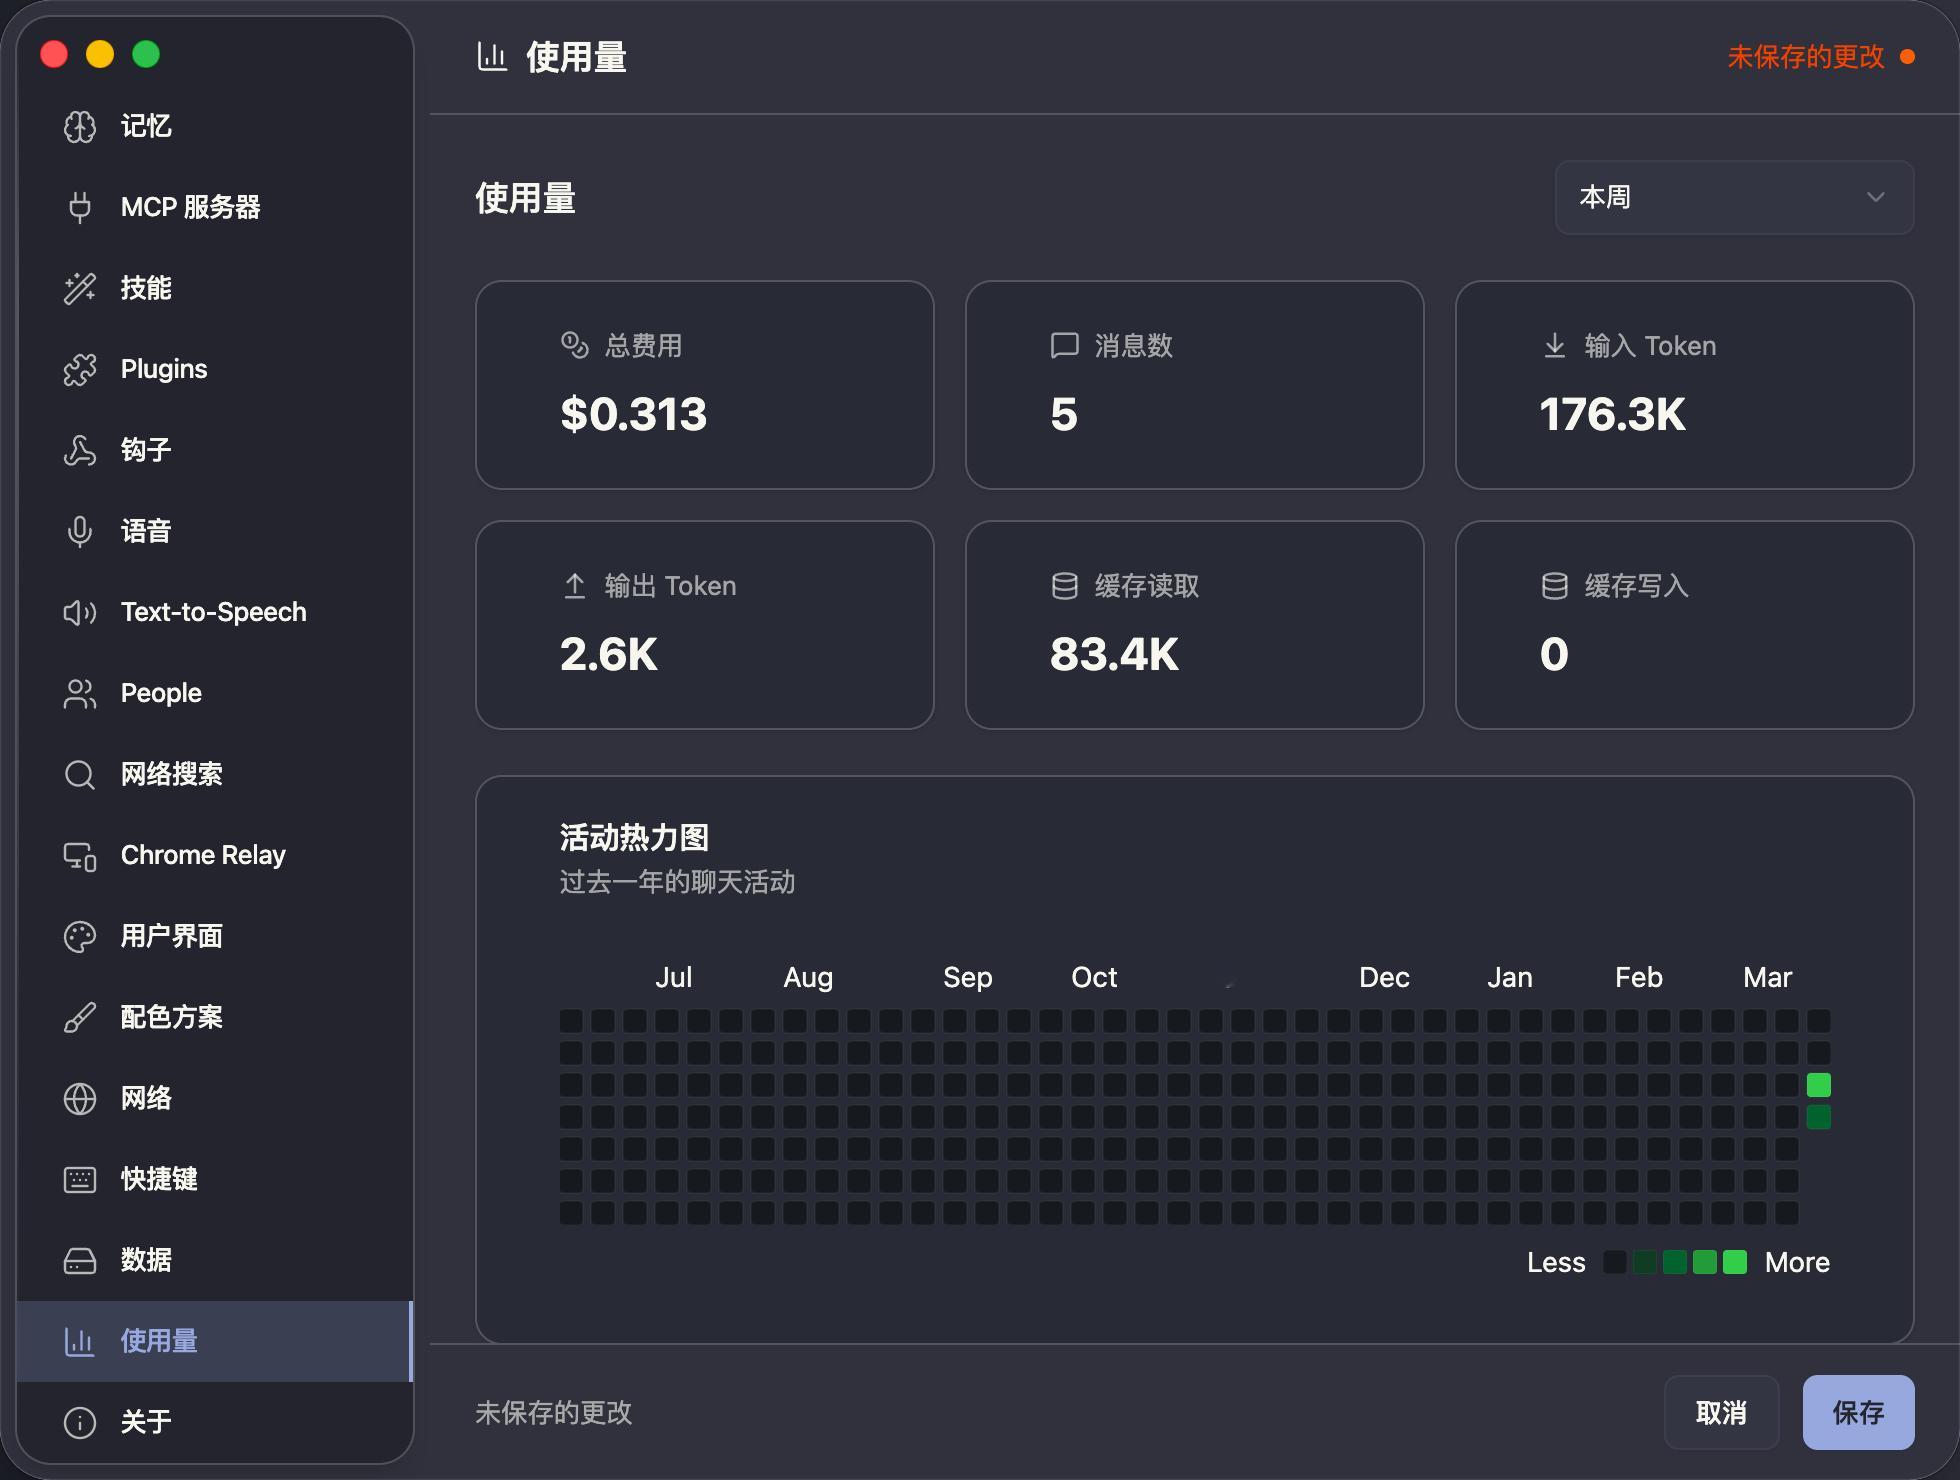Click the microphone icon for 语音
1960x1480 pixels.
(80, 531)
